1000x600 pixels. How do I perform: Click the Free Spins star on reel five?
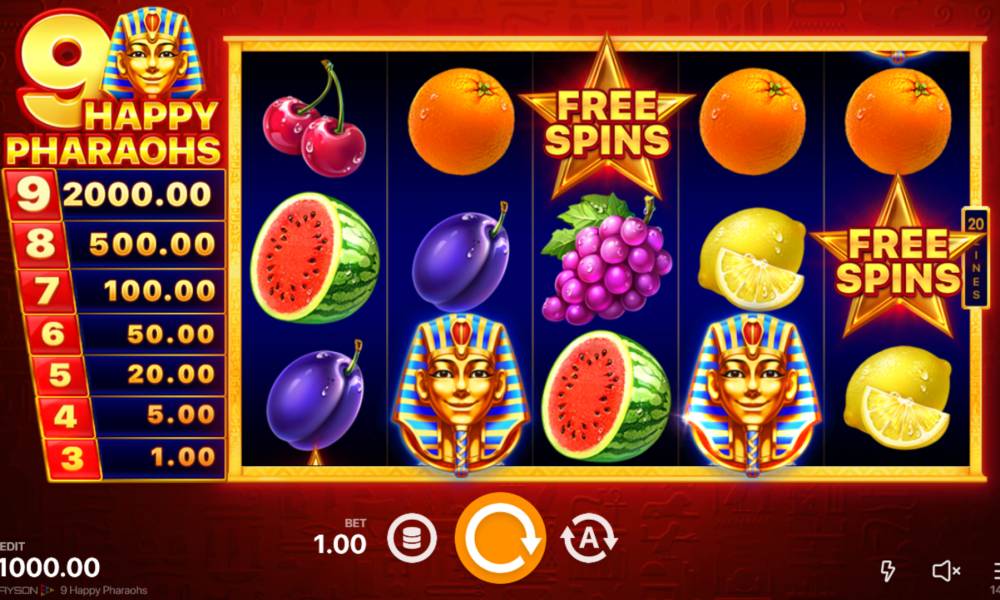(x=898, y=259)
